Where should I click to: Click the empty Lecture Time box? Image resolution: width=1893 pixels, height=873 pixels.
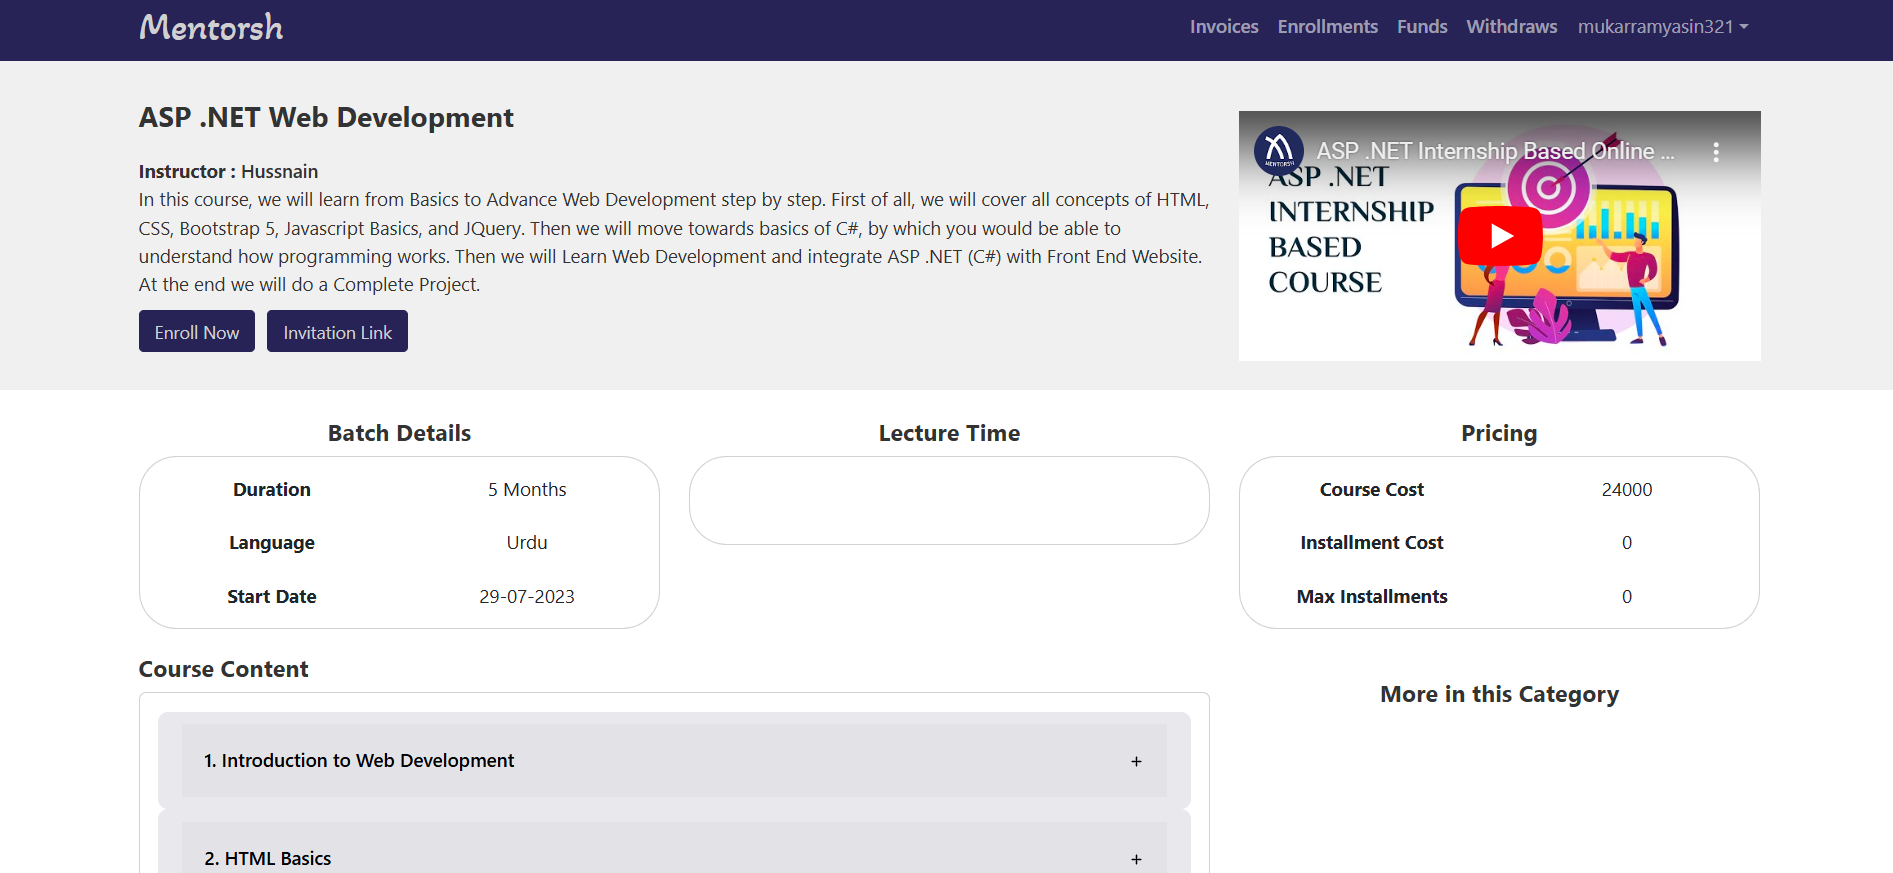(948, 501)
